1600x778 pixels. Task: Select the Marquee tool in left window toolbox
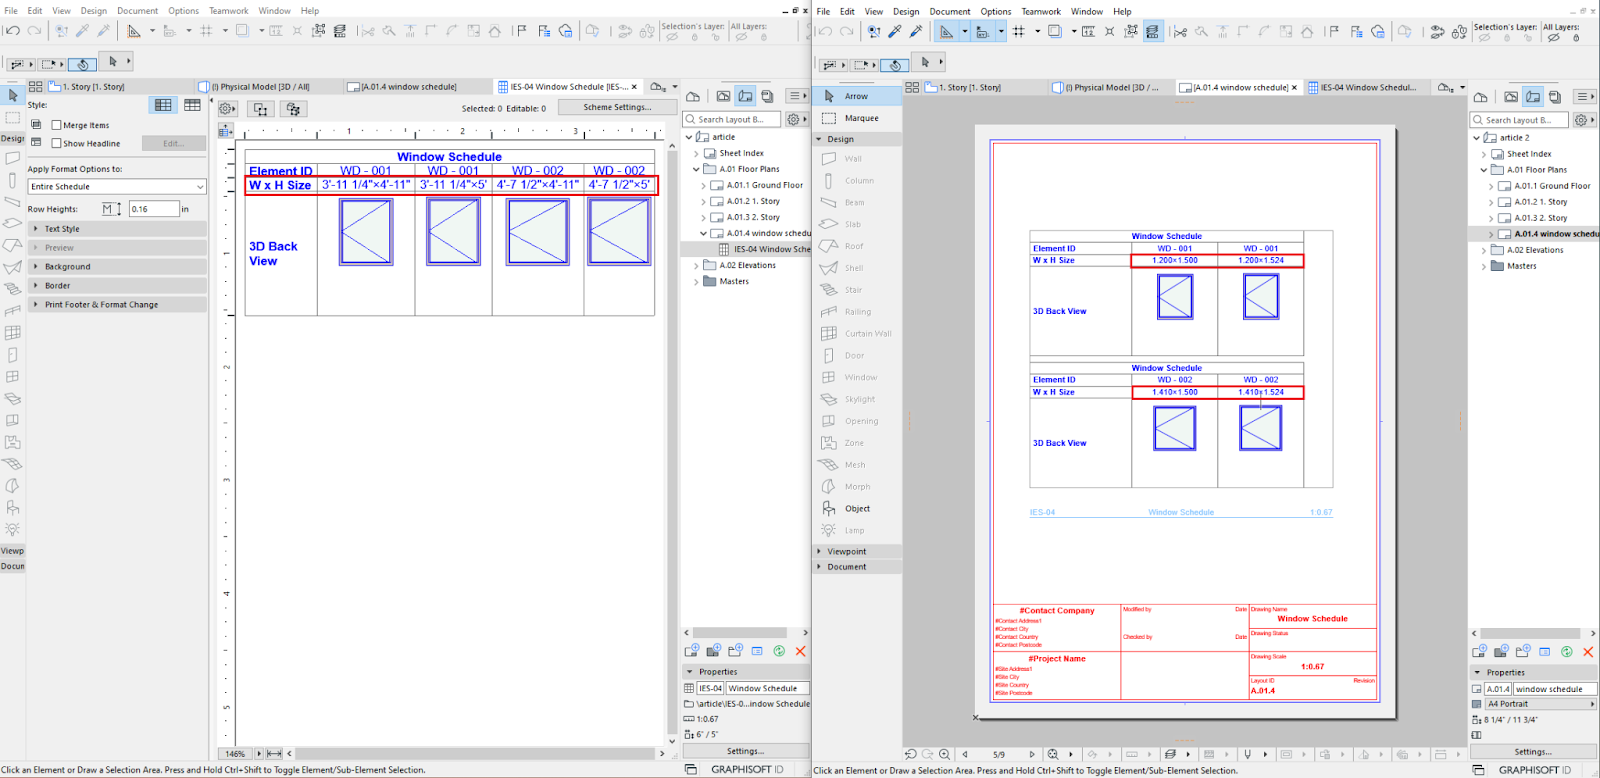pos(13,118)
